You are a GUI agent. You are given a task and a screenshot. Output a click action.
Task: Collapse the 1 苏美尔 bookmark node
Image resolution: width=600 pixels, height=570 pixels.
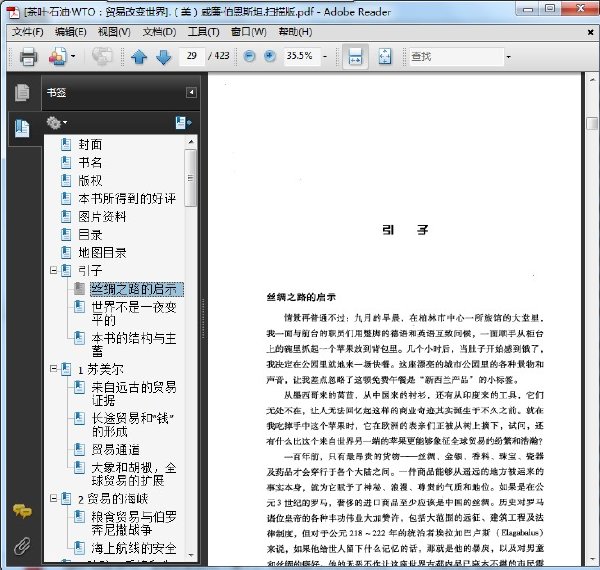pos(54,369)
